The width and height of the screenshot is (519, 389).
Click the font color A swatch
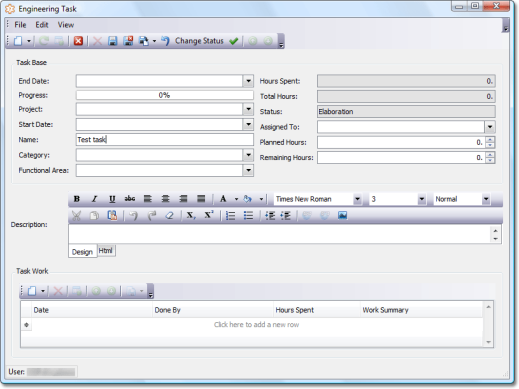coord(223,199)
